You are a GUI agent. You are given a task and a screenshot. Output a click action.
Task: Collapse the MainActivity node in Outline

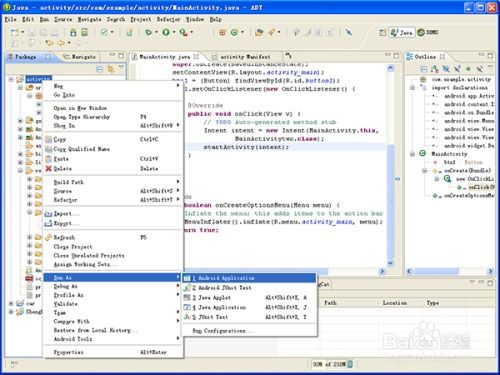point(412,154)
